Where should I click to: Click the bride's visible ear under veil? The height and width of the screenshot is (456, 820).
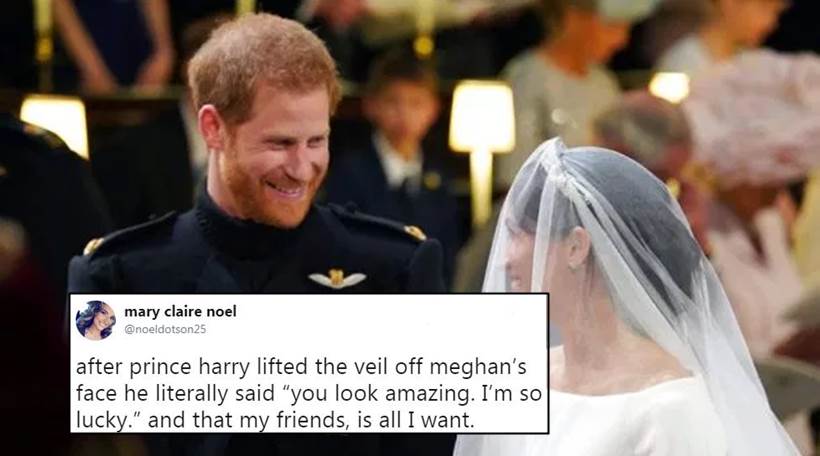(x=579, y=247)
